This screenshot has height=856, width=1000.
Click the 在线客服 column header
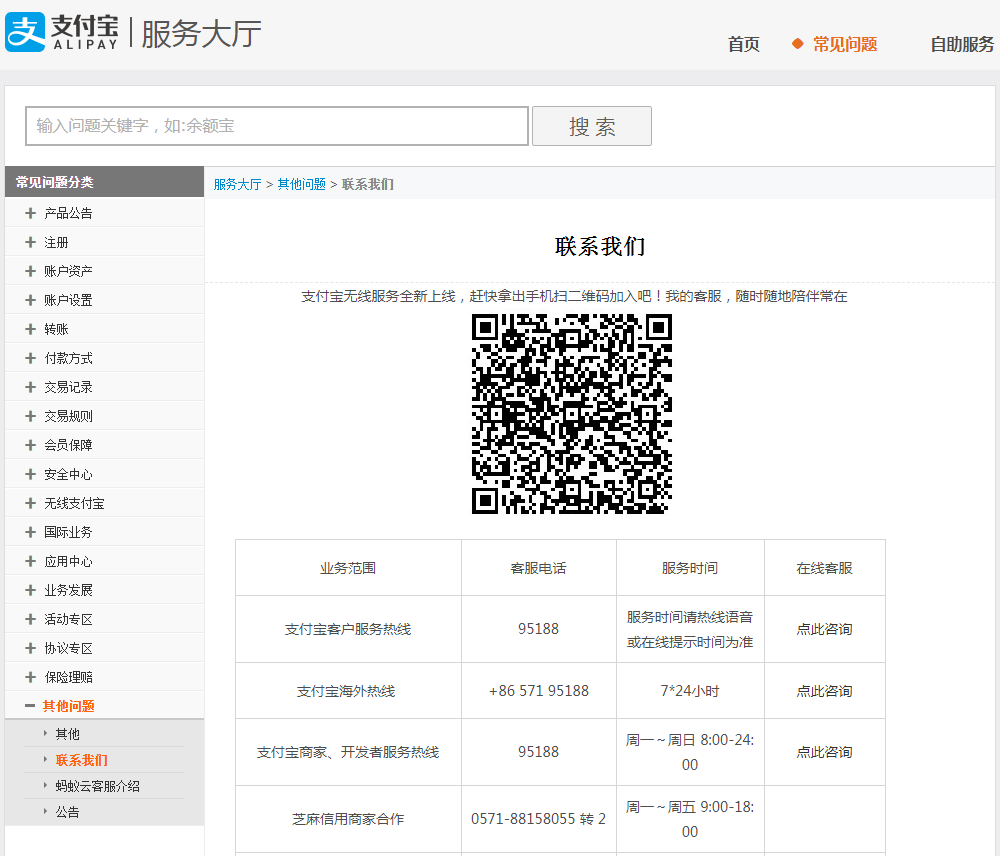824,568
